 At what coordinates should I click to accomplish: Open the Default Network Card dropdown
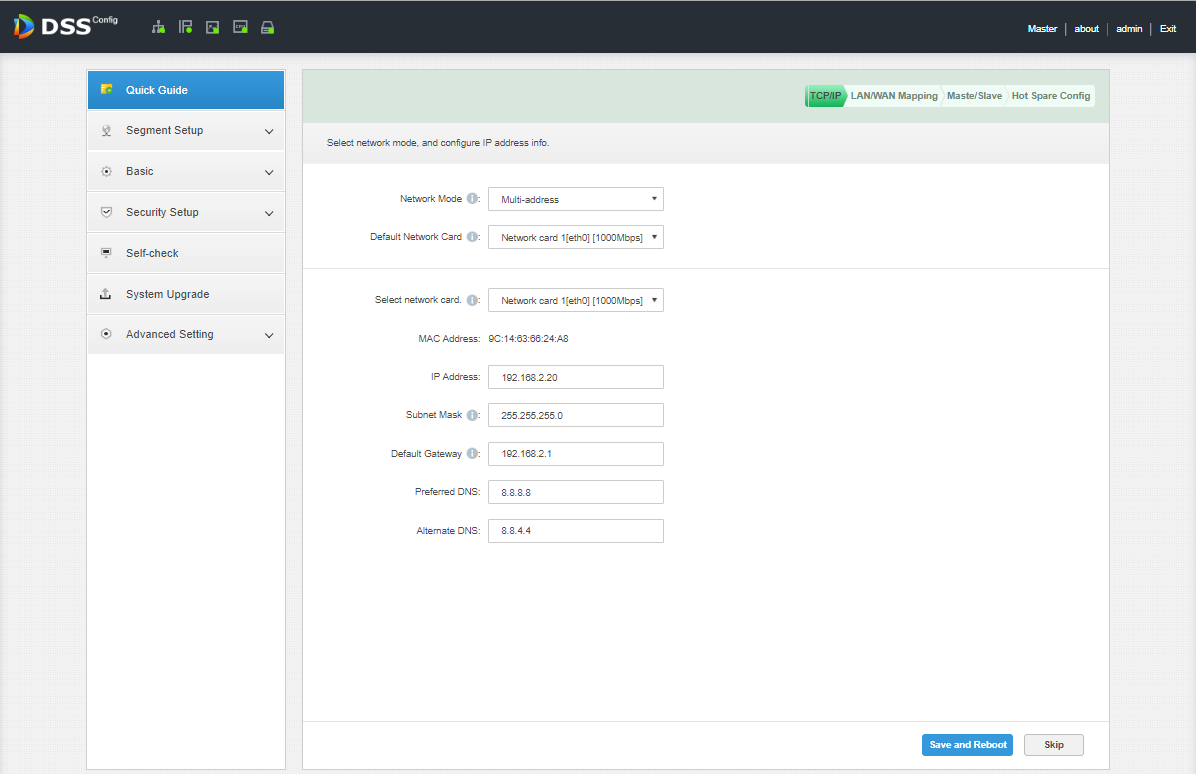pyautogui.click(x=575, y=238)
